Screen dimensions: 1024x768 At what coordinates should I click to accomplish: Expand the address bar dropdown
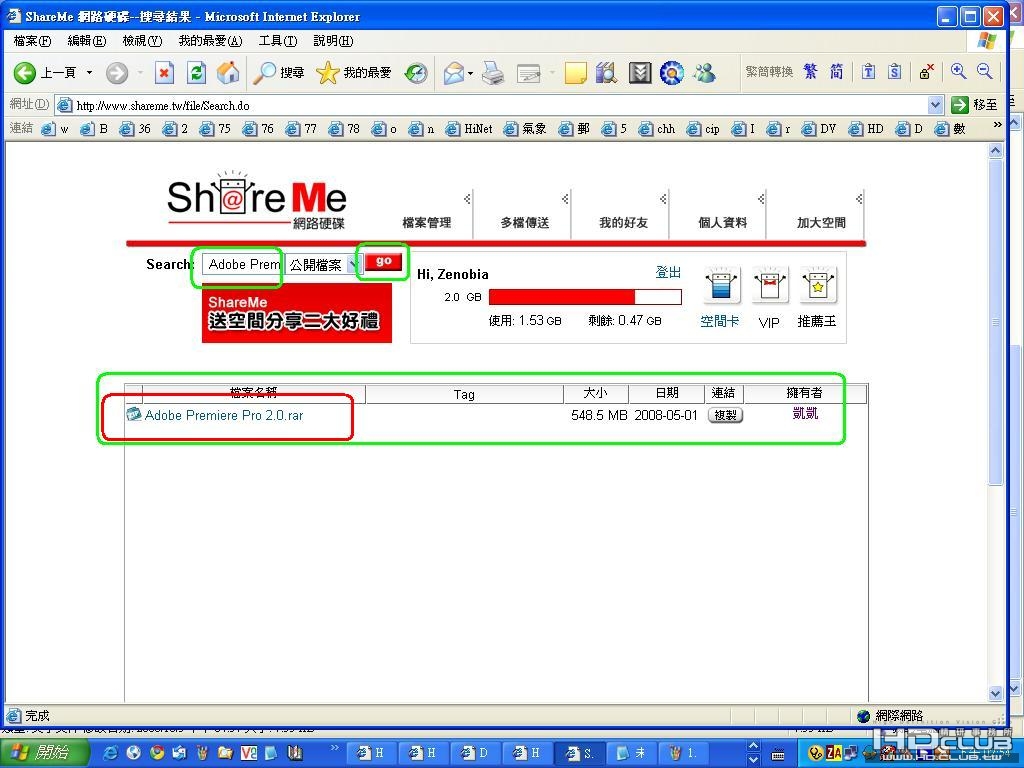(935, 104)
